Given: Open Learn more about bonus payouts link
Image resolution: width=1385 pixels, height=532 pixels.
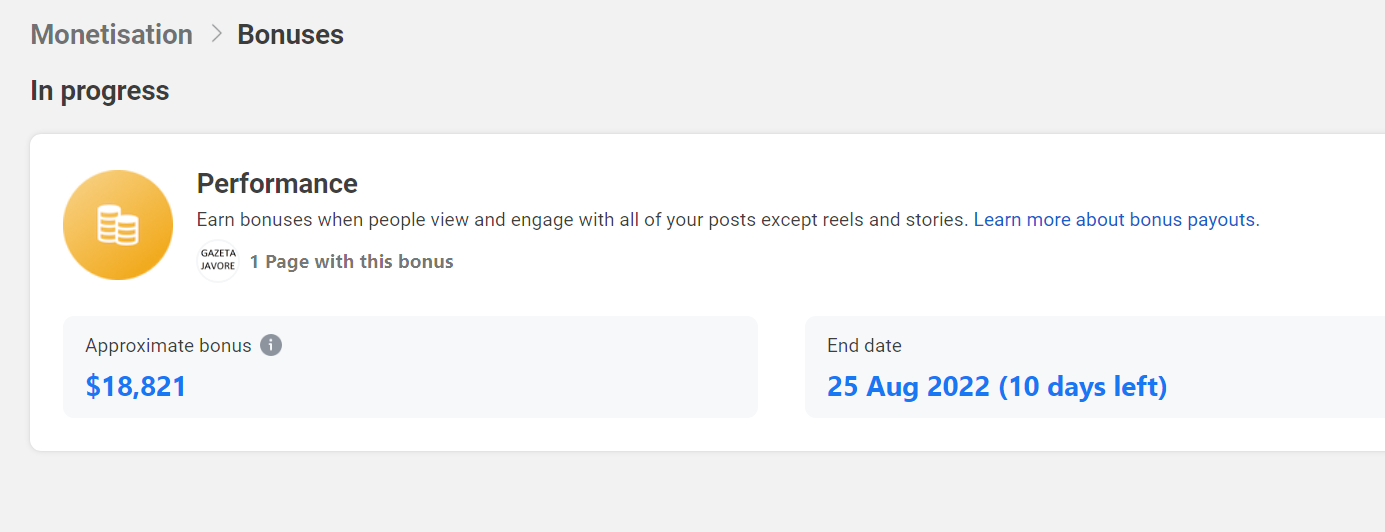Looking at the screenshot, I should tap(1116, 219).
